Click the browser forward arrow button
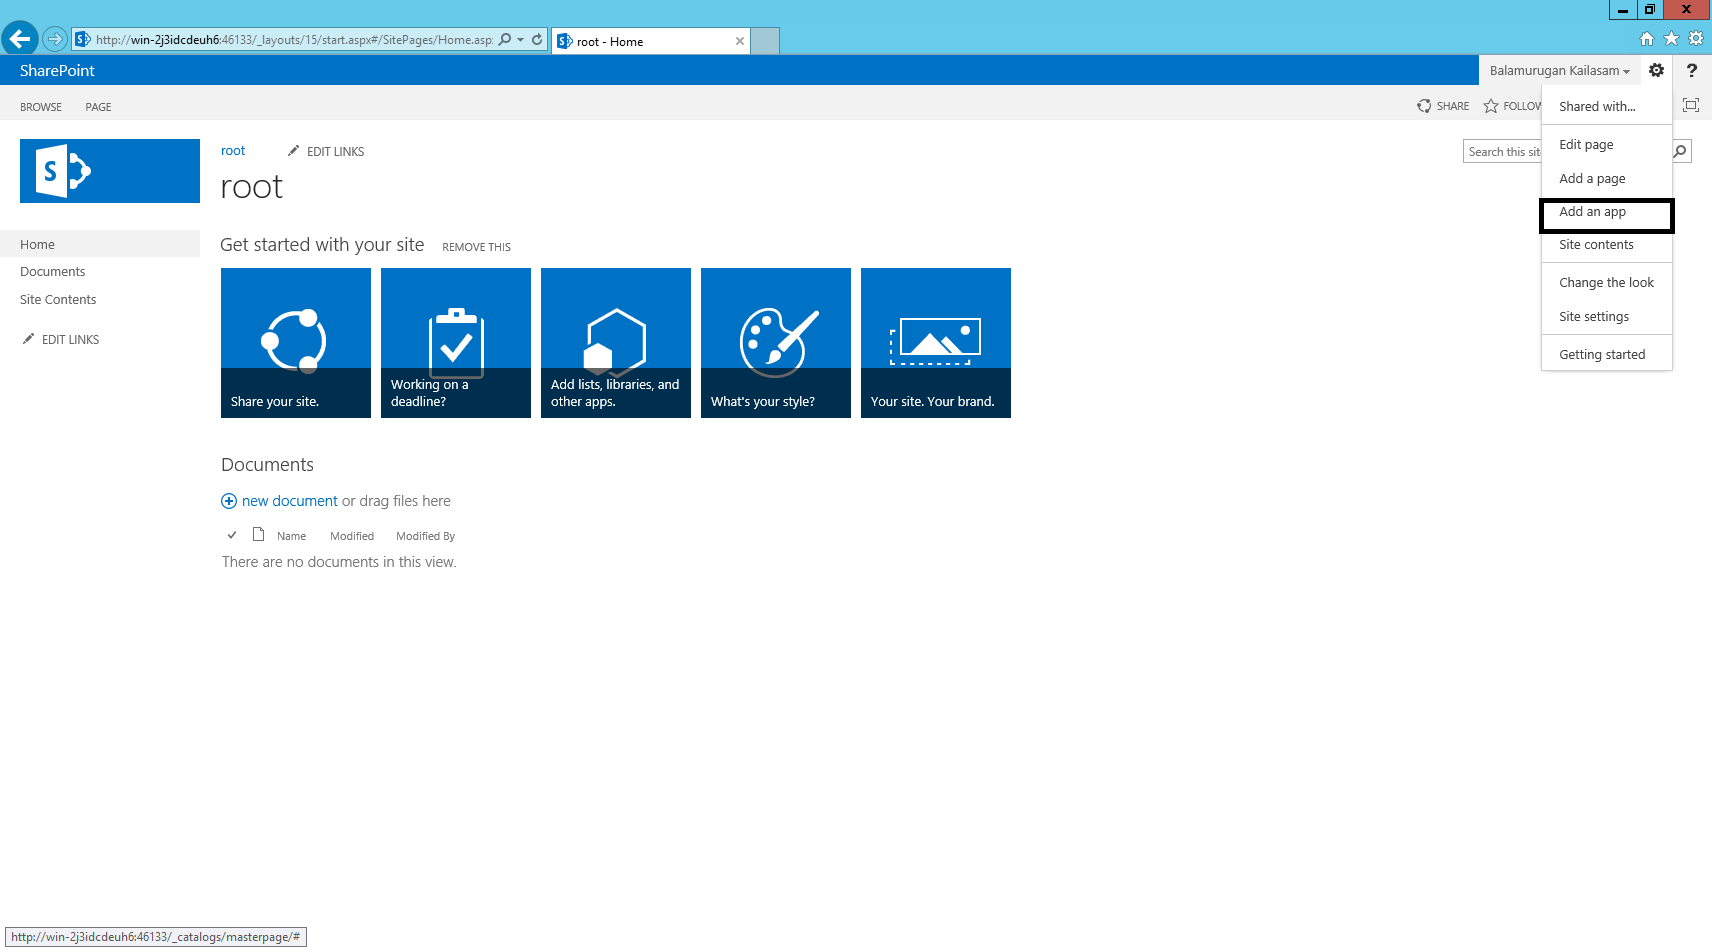Screen dimensions: 1712x952 pyautogui.click(x=55, y=40)
